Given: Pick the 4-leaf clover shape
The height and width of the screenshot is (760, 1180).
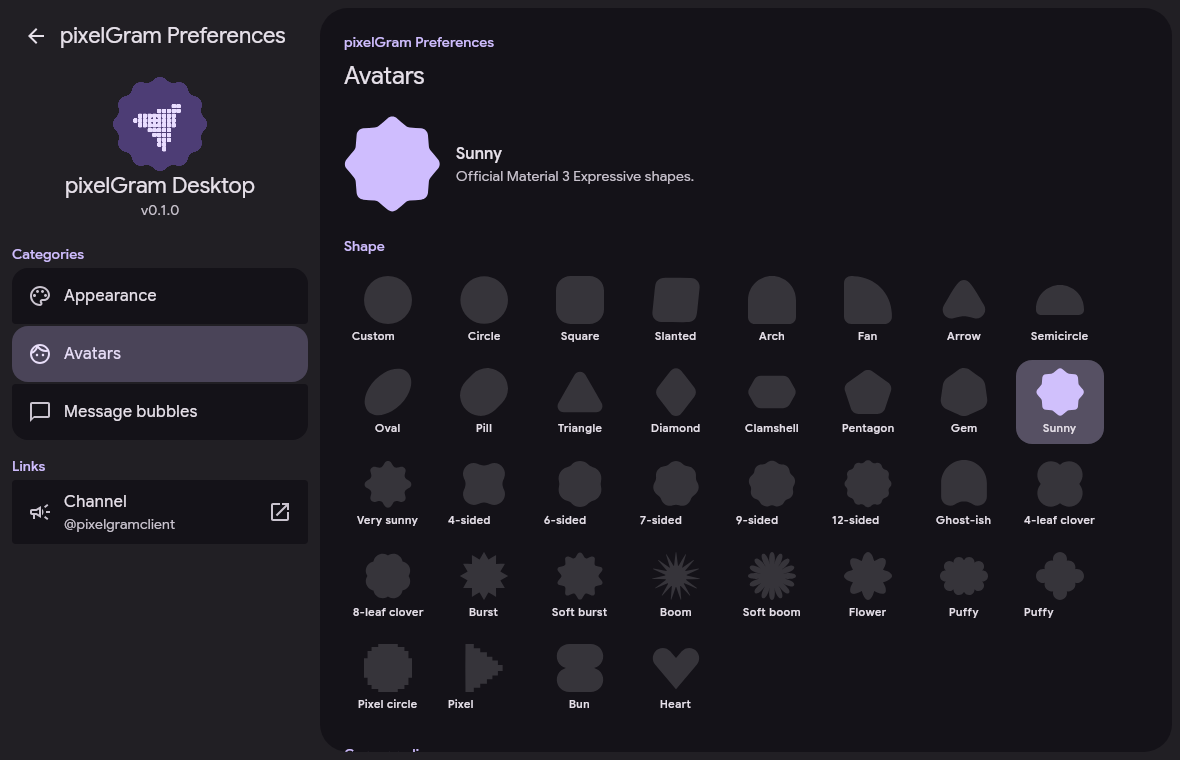Looking at the screenshot, I should point(1060,494).
